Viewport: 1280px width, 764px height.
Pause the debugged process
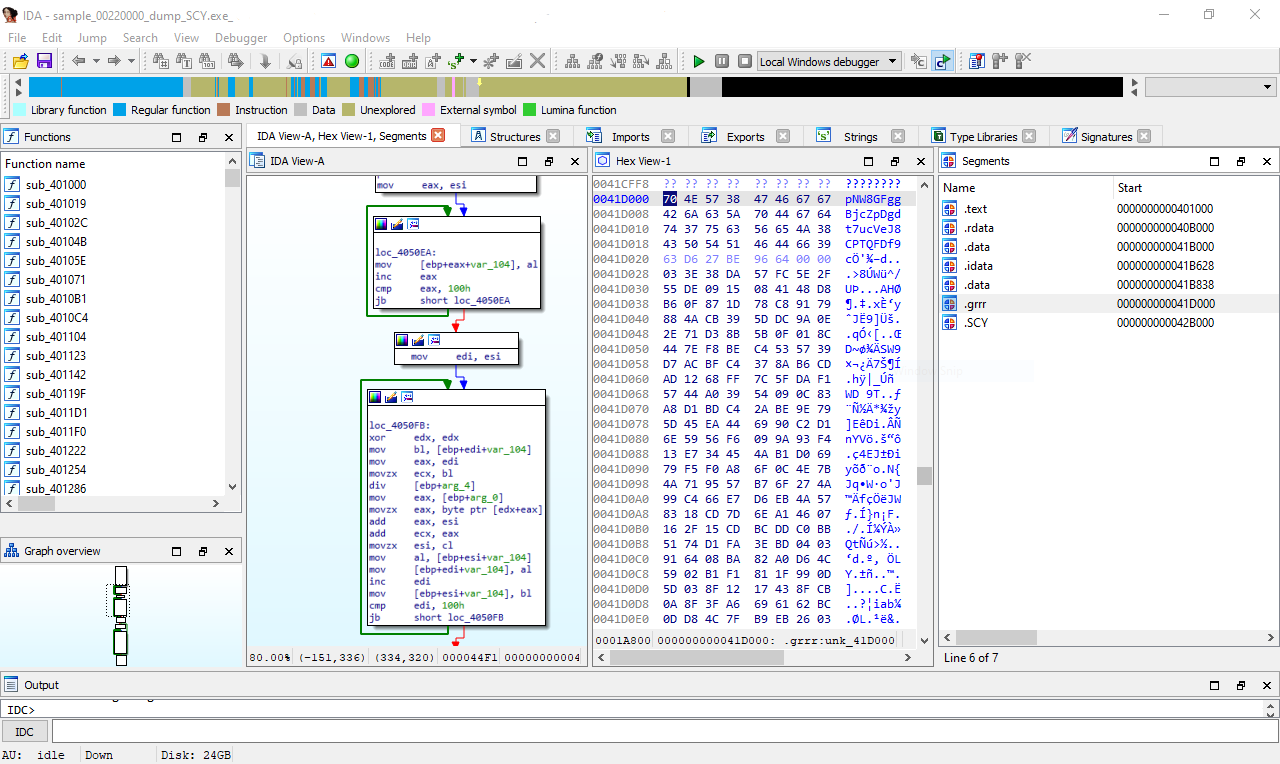coord(722,61)
